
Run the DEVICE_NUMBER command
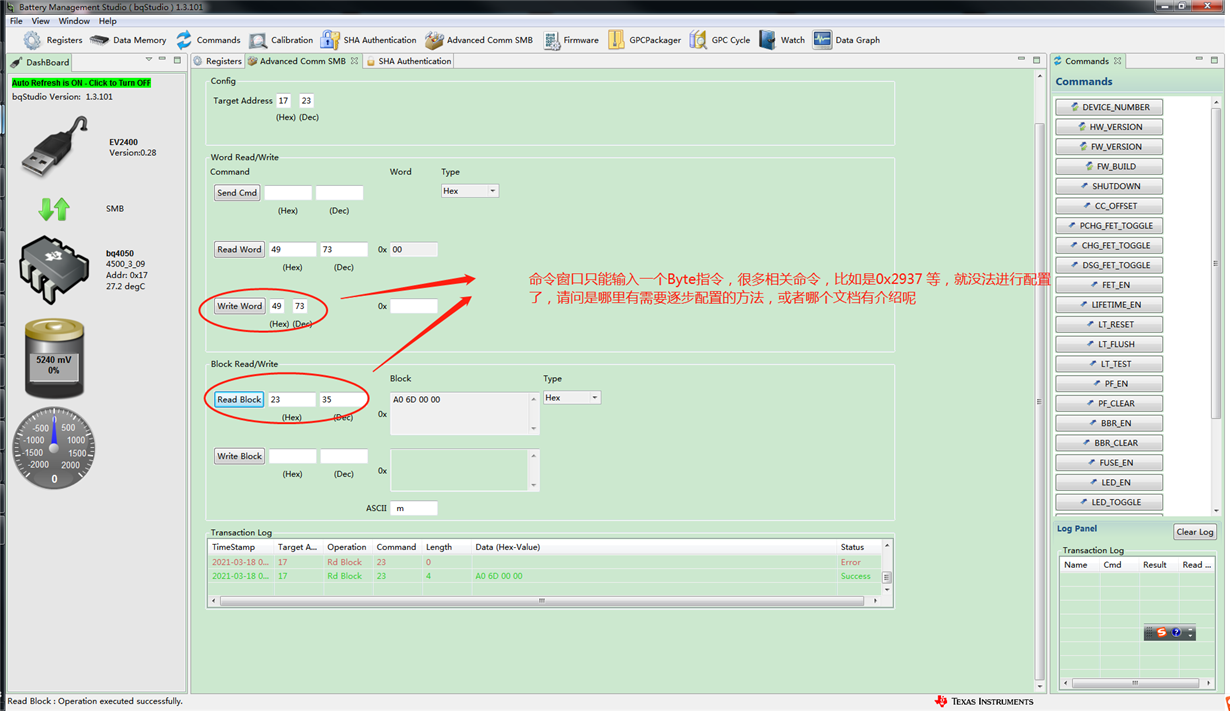pos(1109,107)
